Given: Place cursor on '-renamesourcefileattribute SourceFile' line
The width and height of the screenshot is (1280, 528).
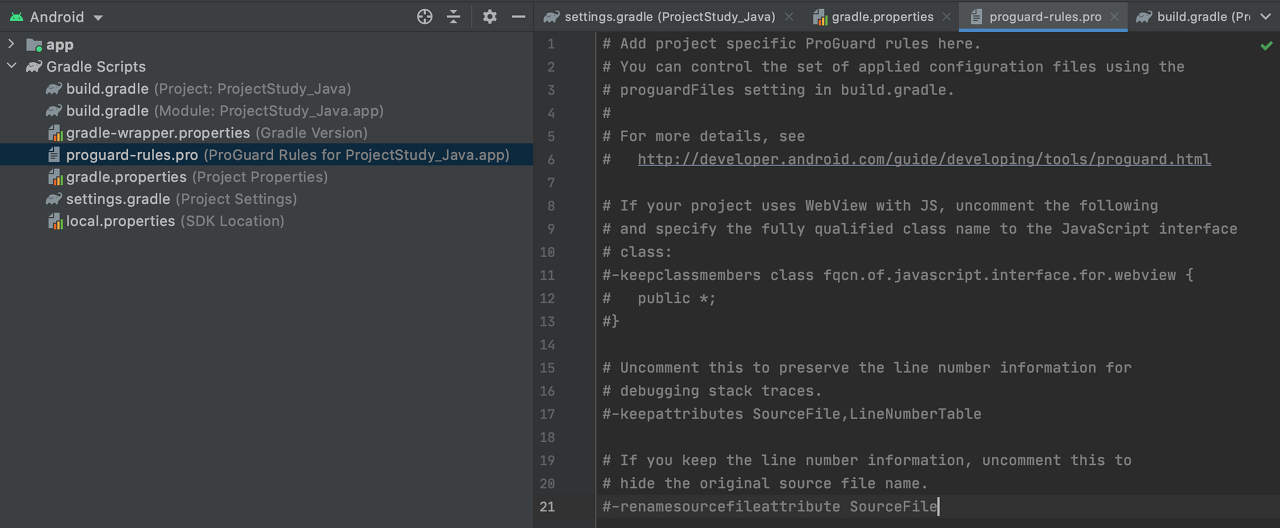Looking at the screenshot, I should click(770, 507).
